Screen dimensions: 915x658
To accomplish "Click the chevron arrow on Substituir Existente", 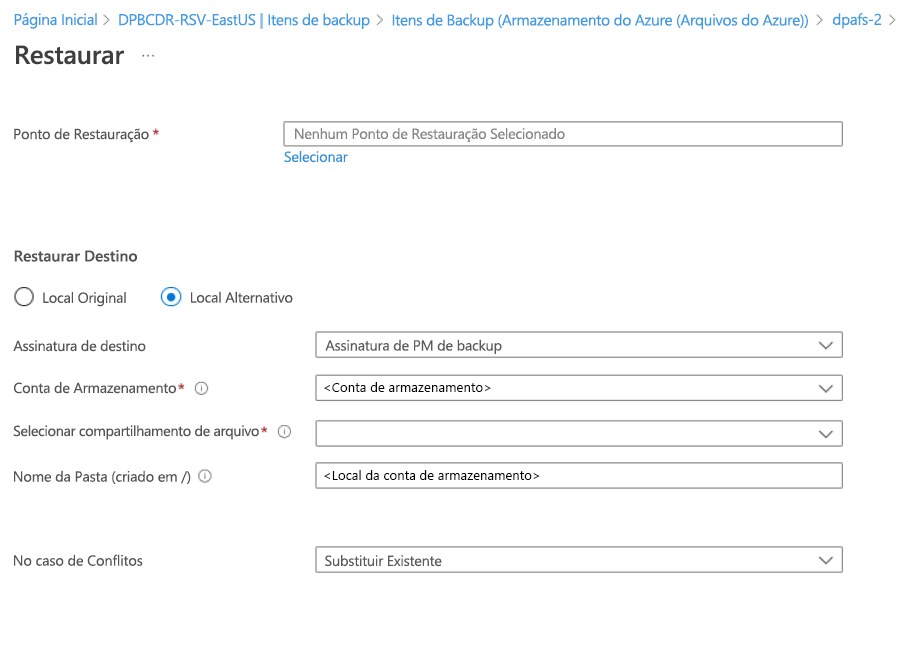I will coord(826,561).
